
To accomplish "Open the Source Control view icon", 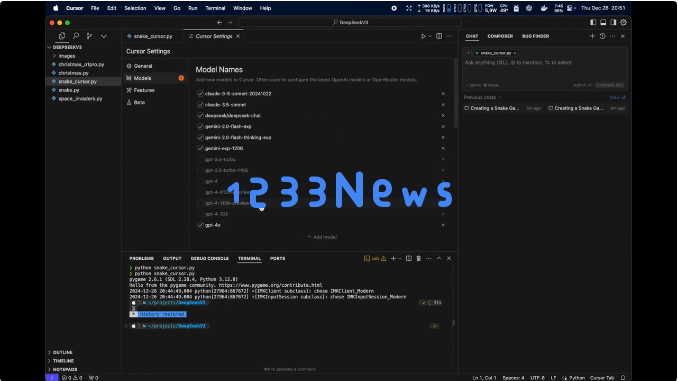I will click(90, 36).
